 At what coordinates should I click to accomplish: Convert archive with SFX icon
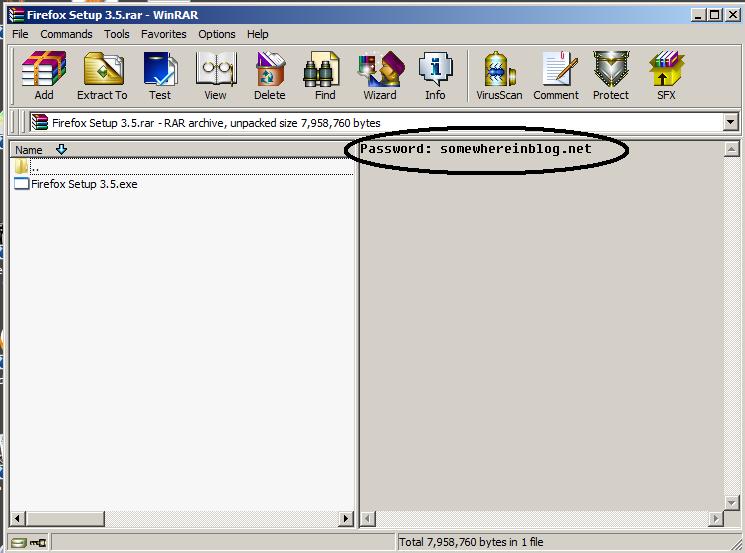666,75
